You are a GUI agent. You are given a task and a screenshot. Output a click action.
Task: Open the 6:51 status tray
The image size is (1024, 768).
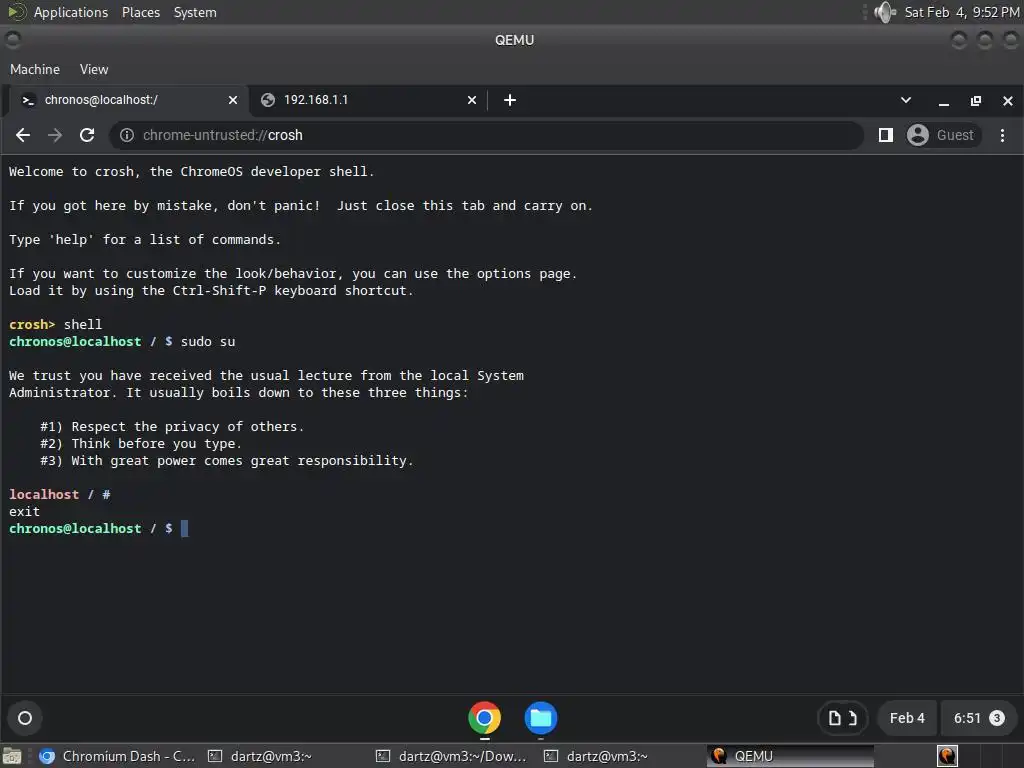click(978, 718)
